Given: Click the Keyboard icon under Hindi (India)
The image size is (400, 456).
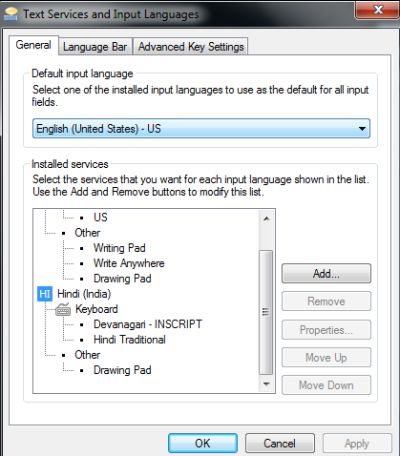Looking at the screenshot, I should (63, 309).
